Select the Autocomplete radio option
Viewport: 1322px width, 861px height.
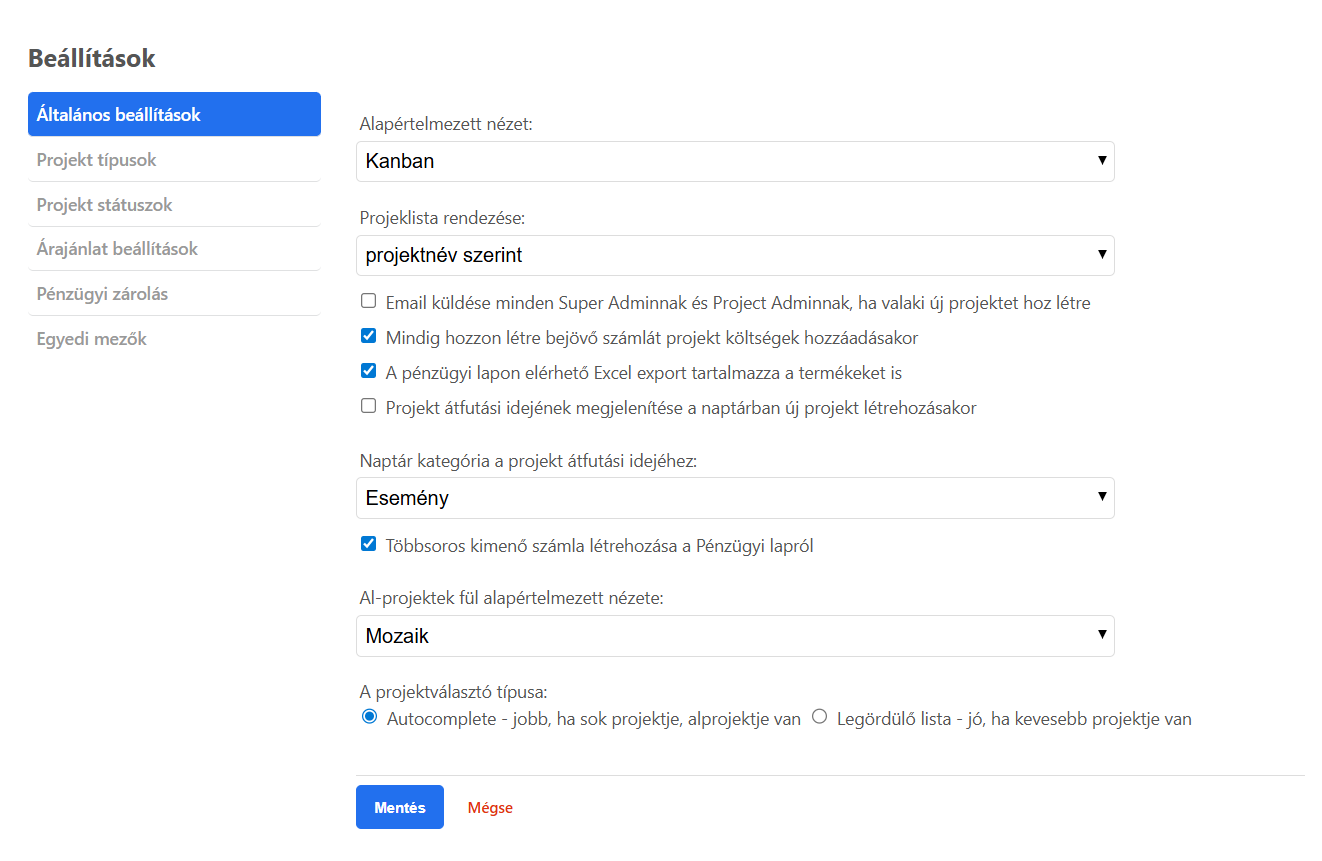[369, 717]
